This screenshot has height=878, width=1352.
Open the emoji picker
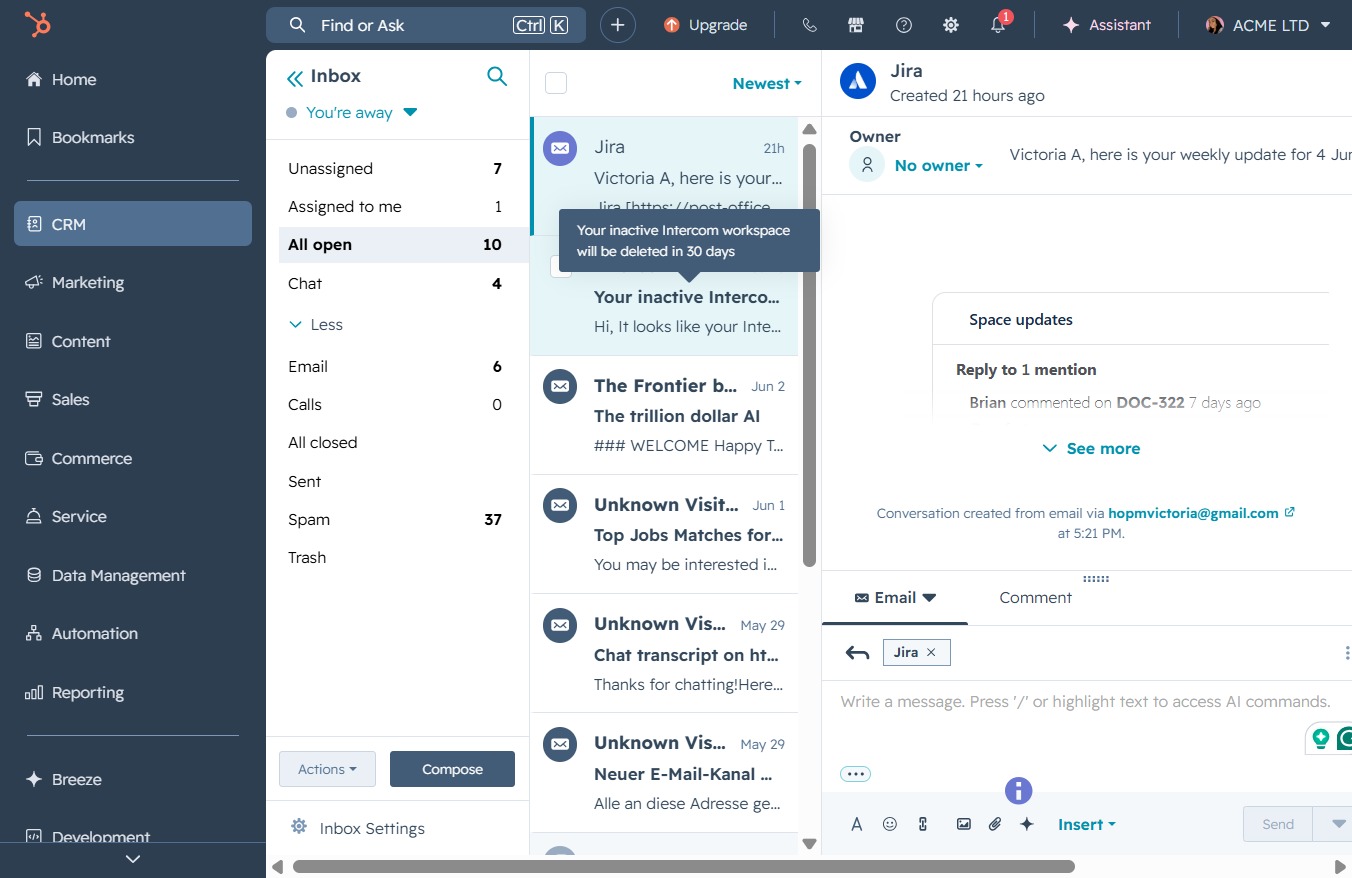[x=890, y=824]
